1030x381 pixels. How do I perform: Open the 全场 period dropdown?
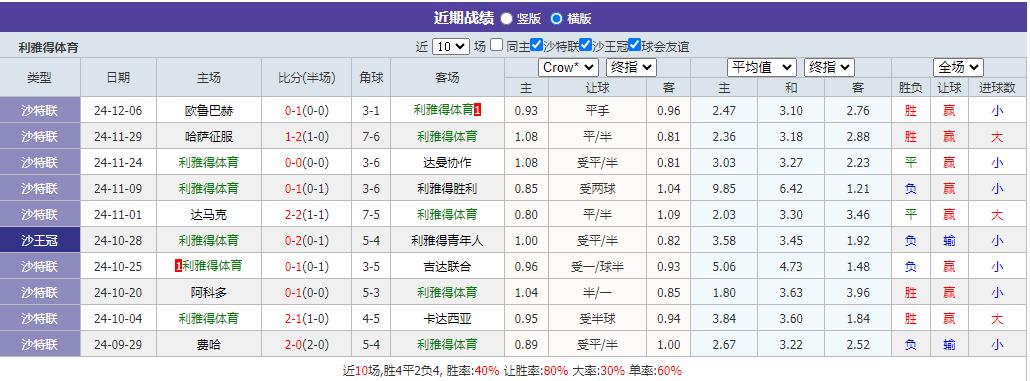(958, 68)
